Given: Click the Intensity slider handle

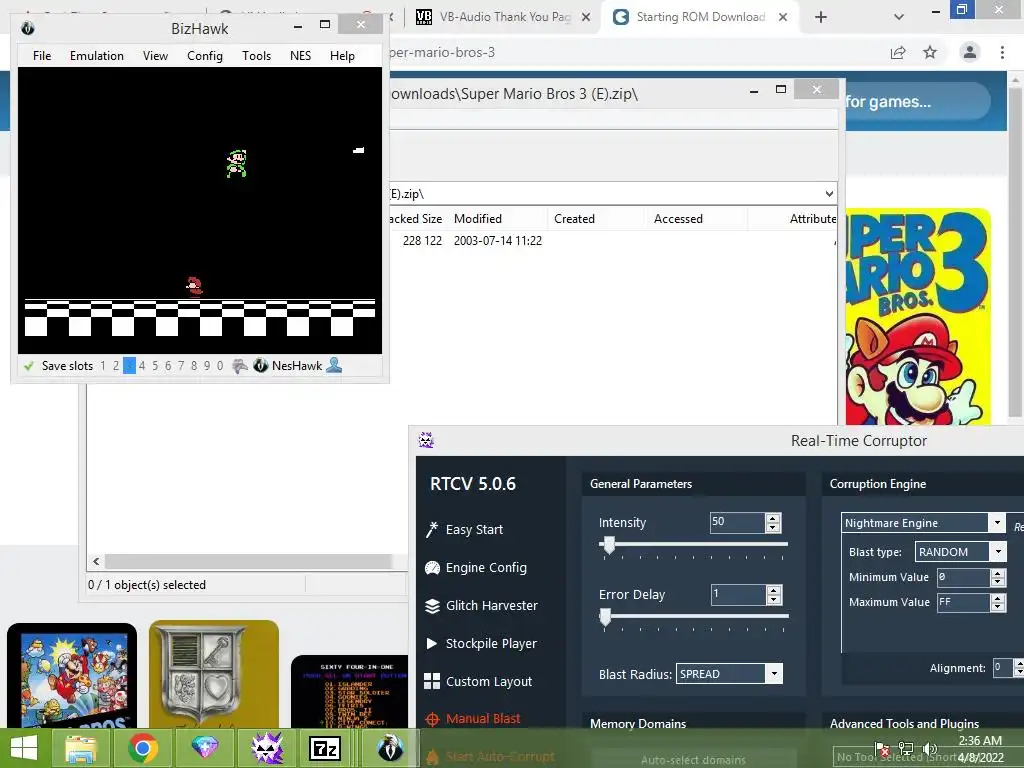Looking at the screenshot, I should tap(609, 545).
